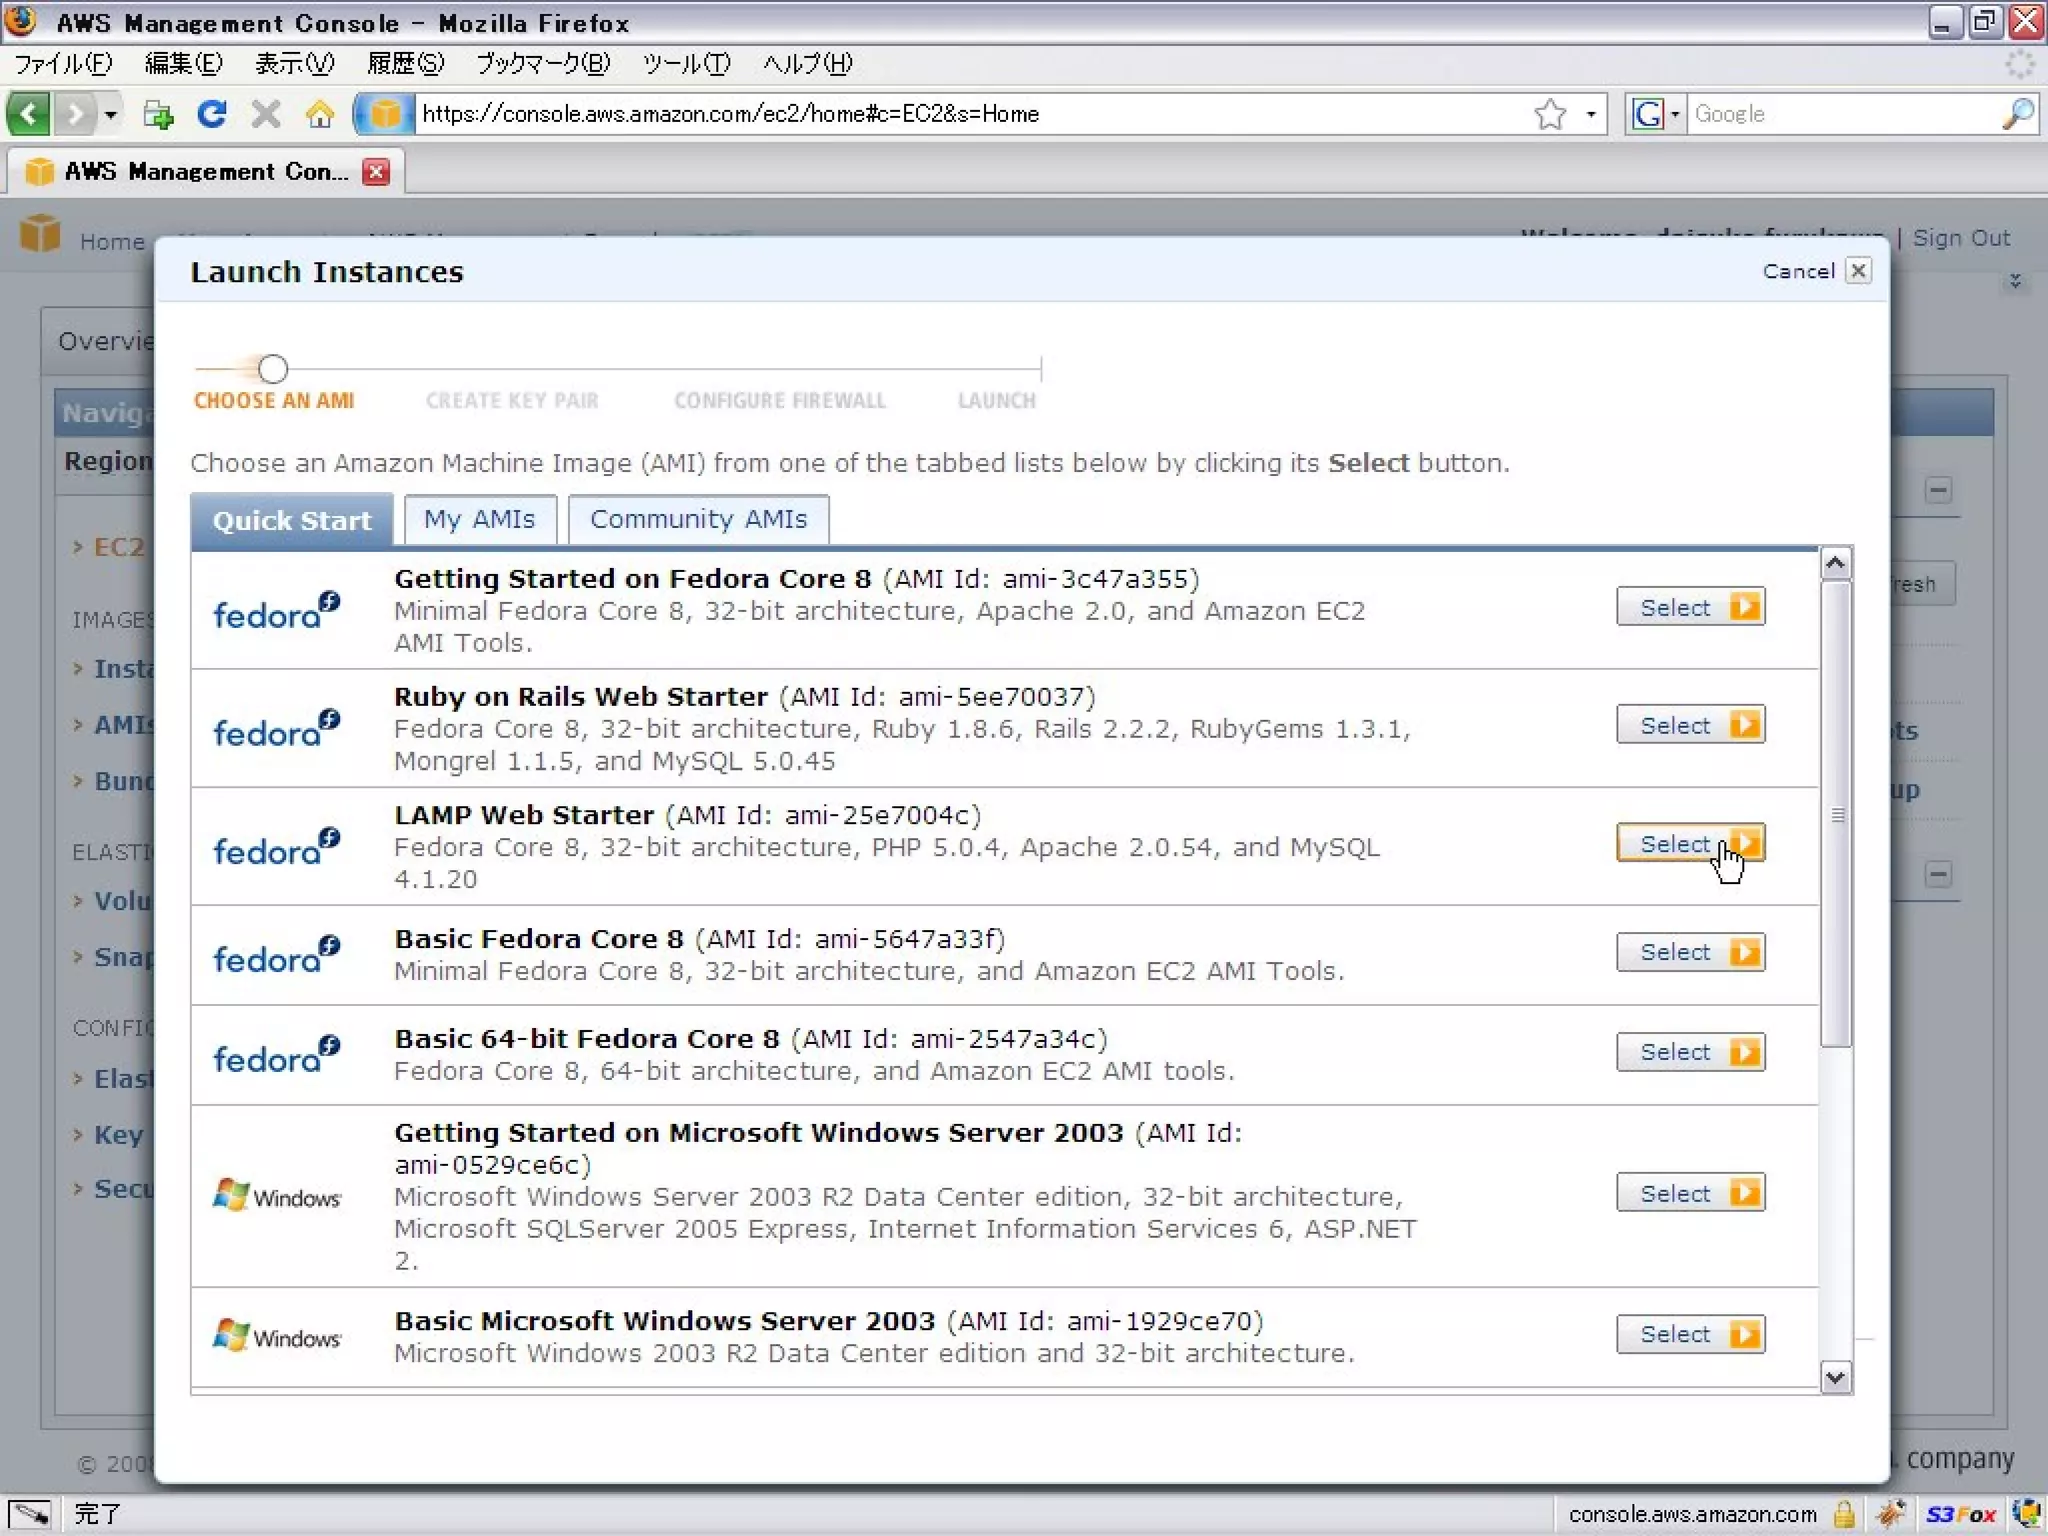Click the Fedora logo for Basic Fedora Core 8

[x=277, y=955]
